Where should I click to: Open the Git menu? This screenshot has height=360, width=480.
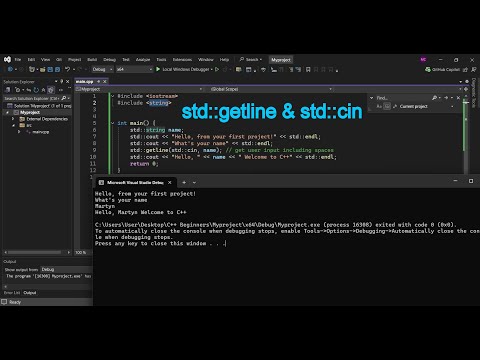[x=59, y=60]
